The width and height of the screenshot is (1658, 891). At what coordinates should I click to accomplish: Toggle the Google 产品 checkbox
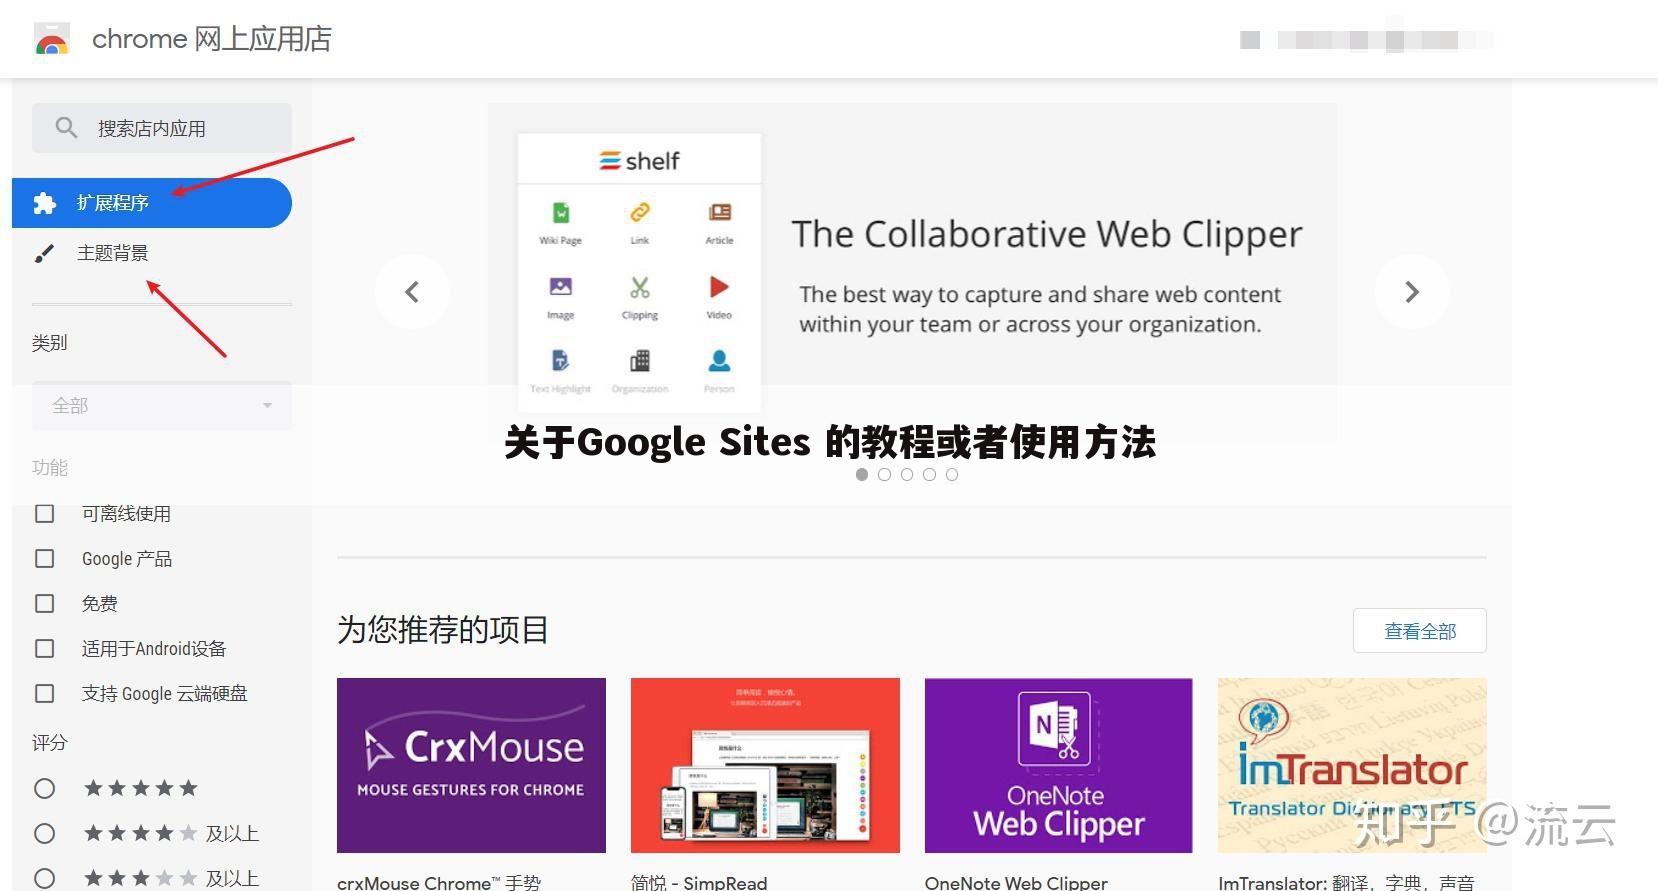coord(45,558)
